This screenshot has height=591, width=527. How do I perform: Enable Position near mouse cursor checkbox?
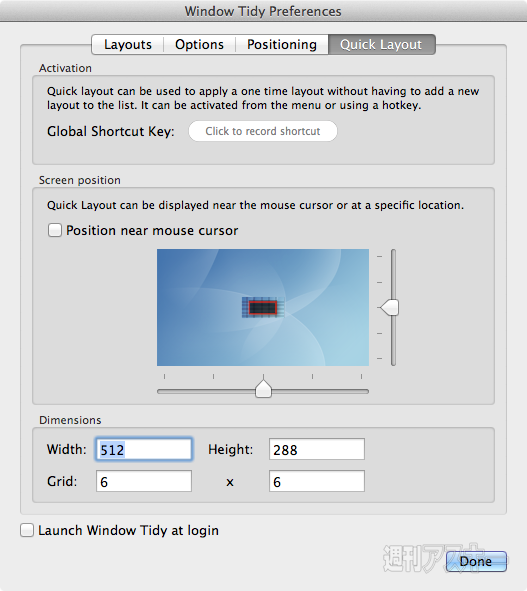55,230
